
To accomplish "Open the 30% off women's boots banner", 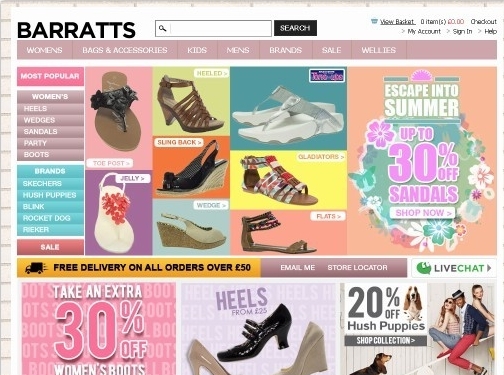I will point(99,329).
